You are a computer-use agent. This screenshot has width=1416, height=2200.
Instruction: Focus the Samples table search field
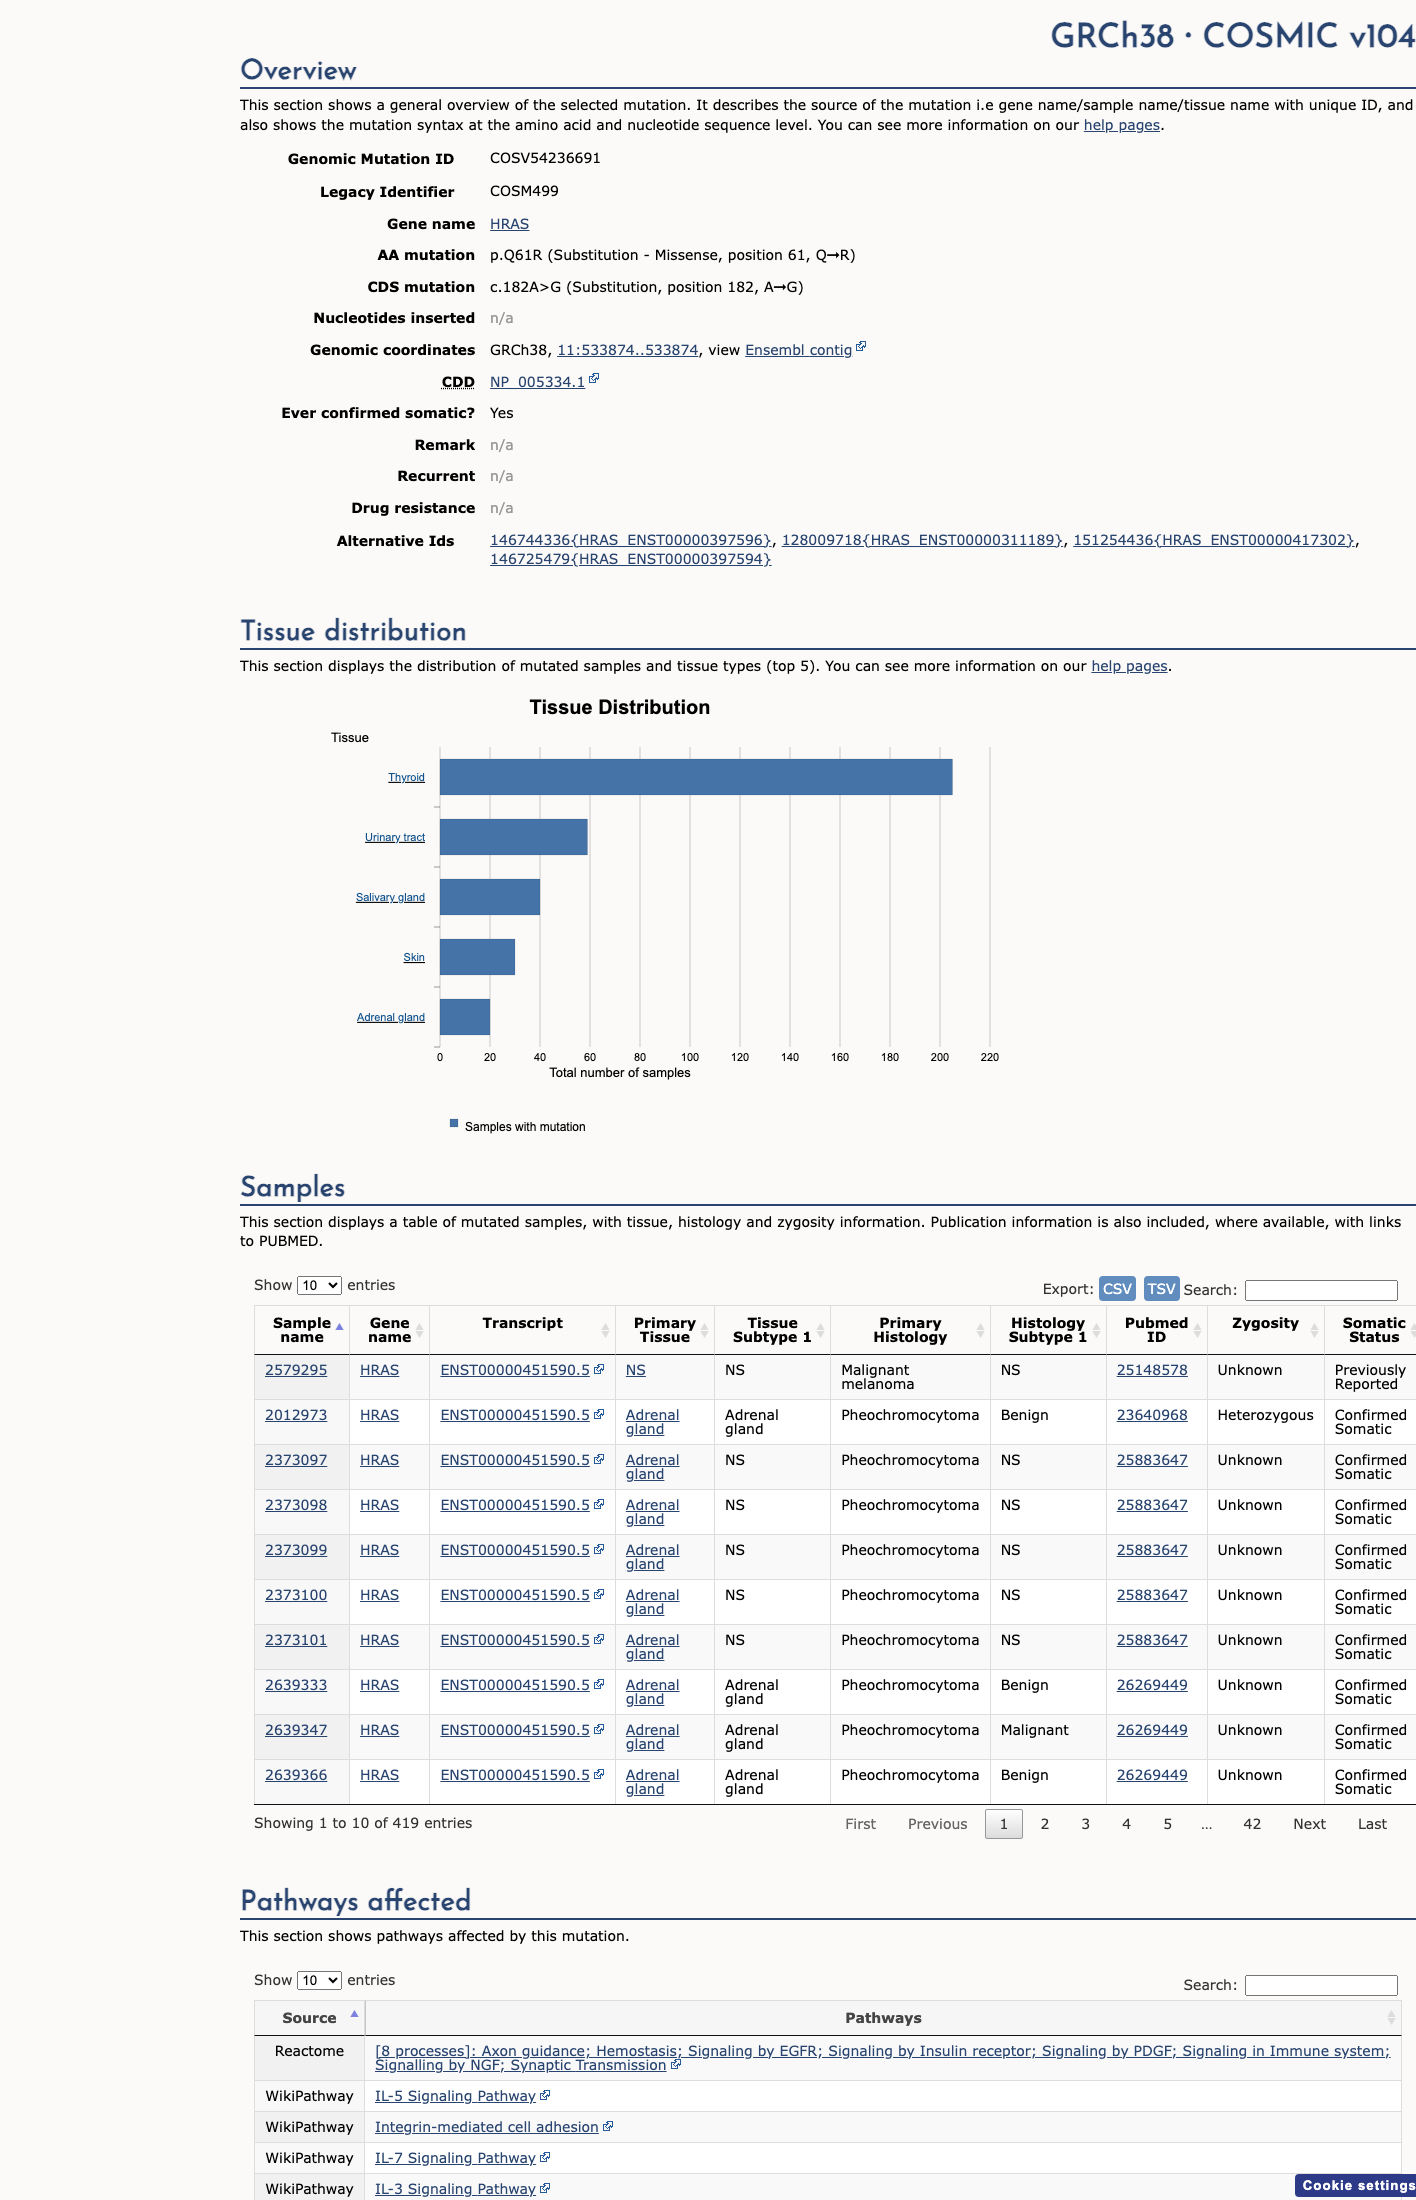[x=1321, y=1290]
